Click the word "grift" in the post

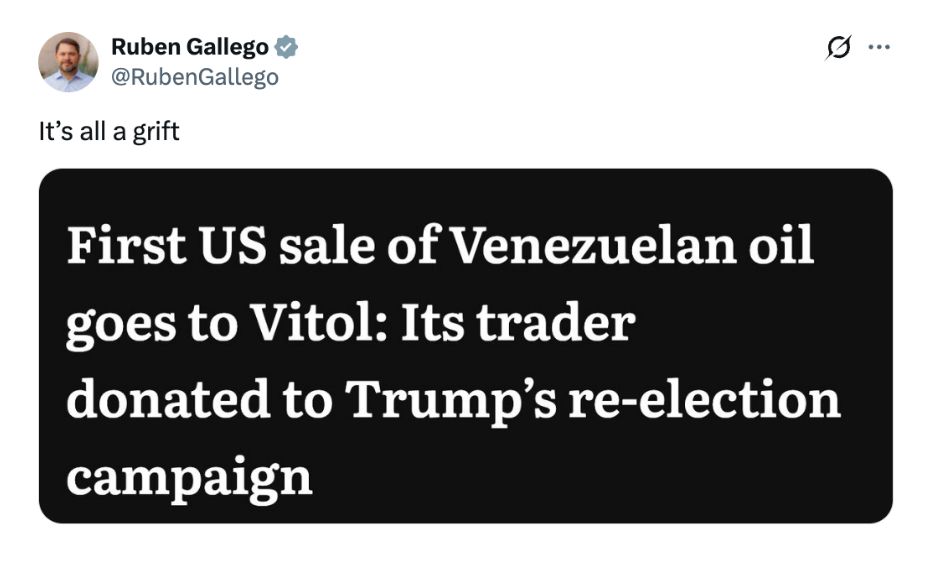158,131
